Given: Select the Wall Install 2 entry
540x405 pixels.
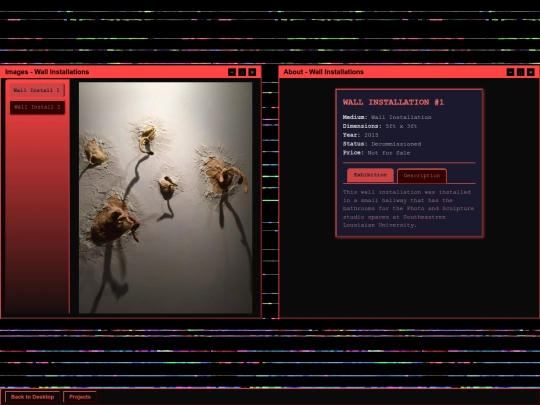Looking at the screenshot, I should tap(37, 107).
